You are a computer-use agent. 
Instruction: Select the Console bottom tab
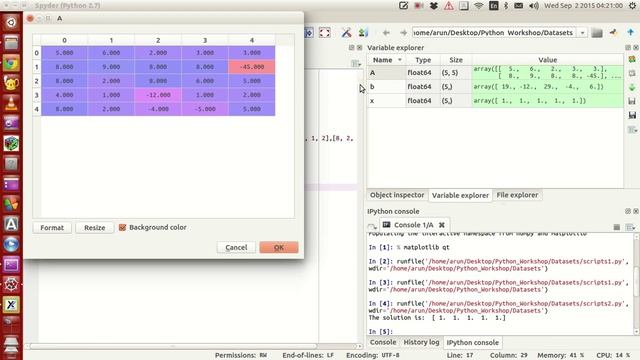[383, 342]
